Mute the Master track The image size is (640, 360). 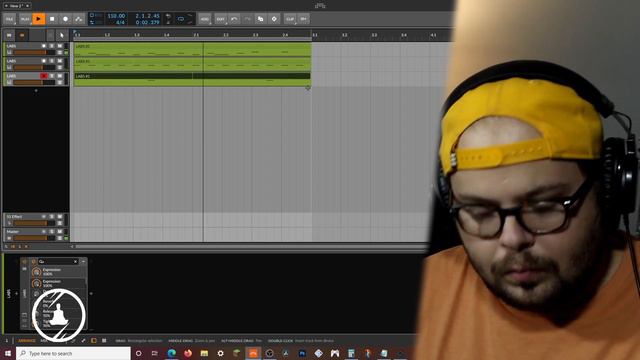pyautogui.click(x=60, y=231)
